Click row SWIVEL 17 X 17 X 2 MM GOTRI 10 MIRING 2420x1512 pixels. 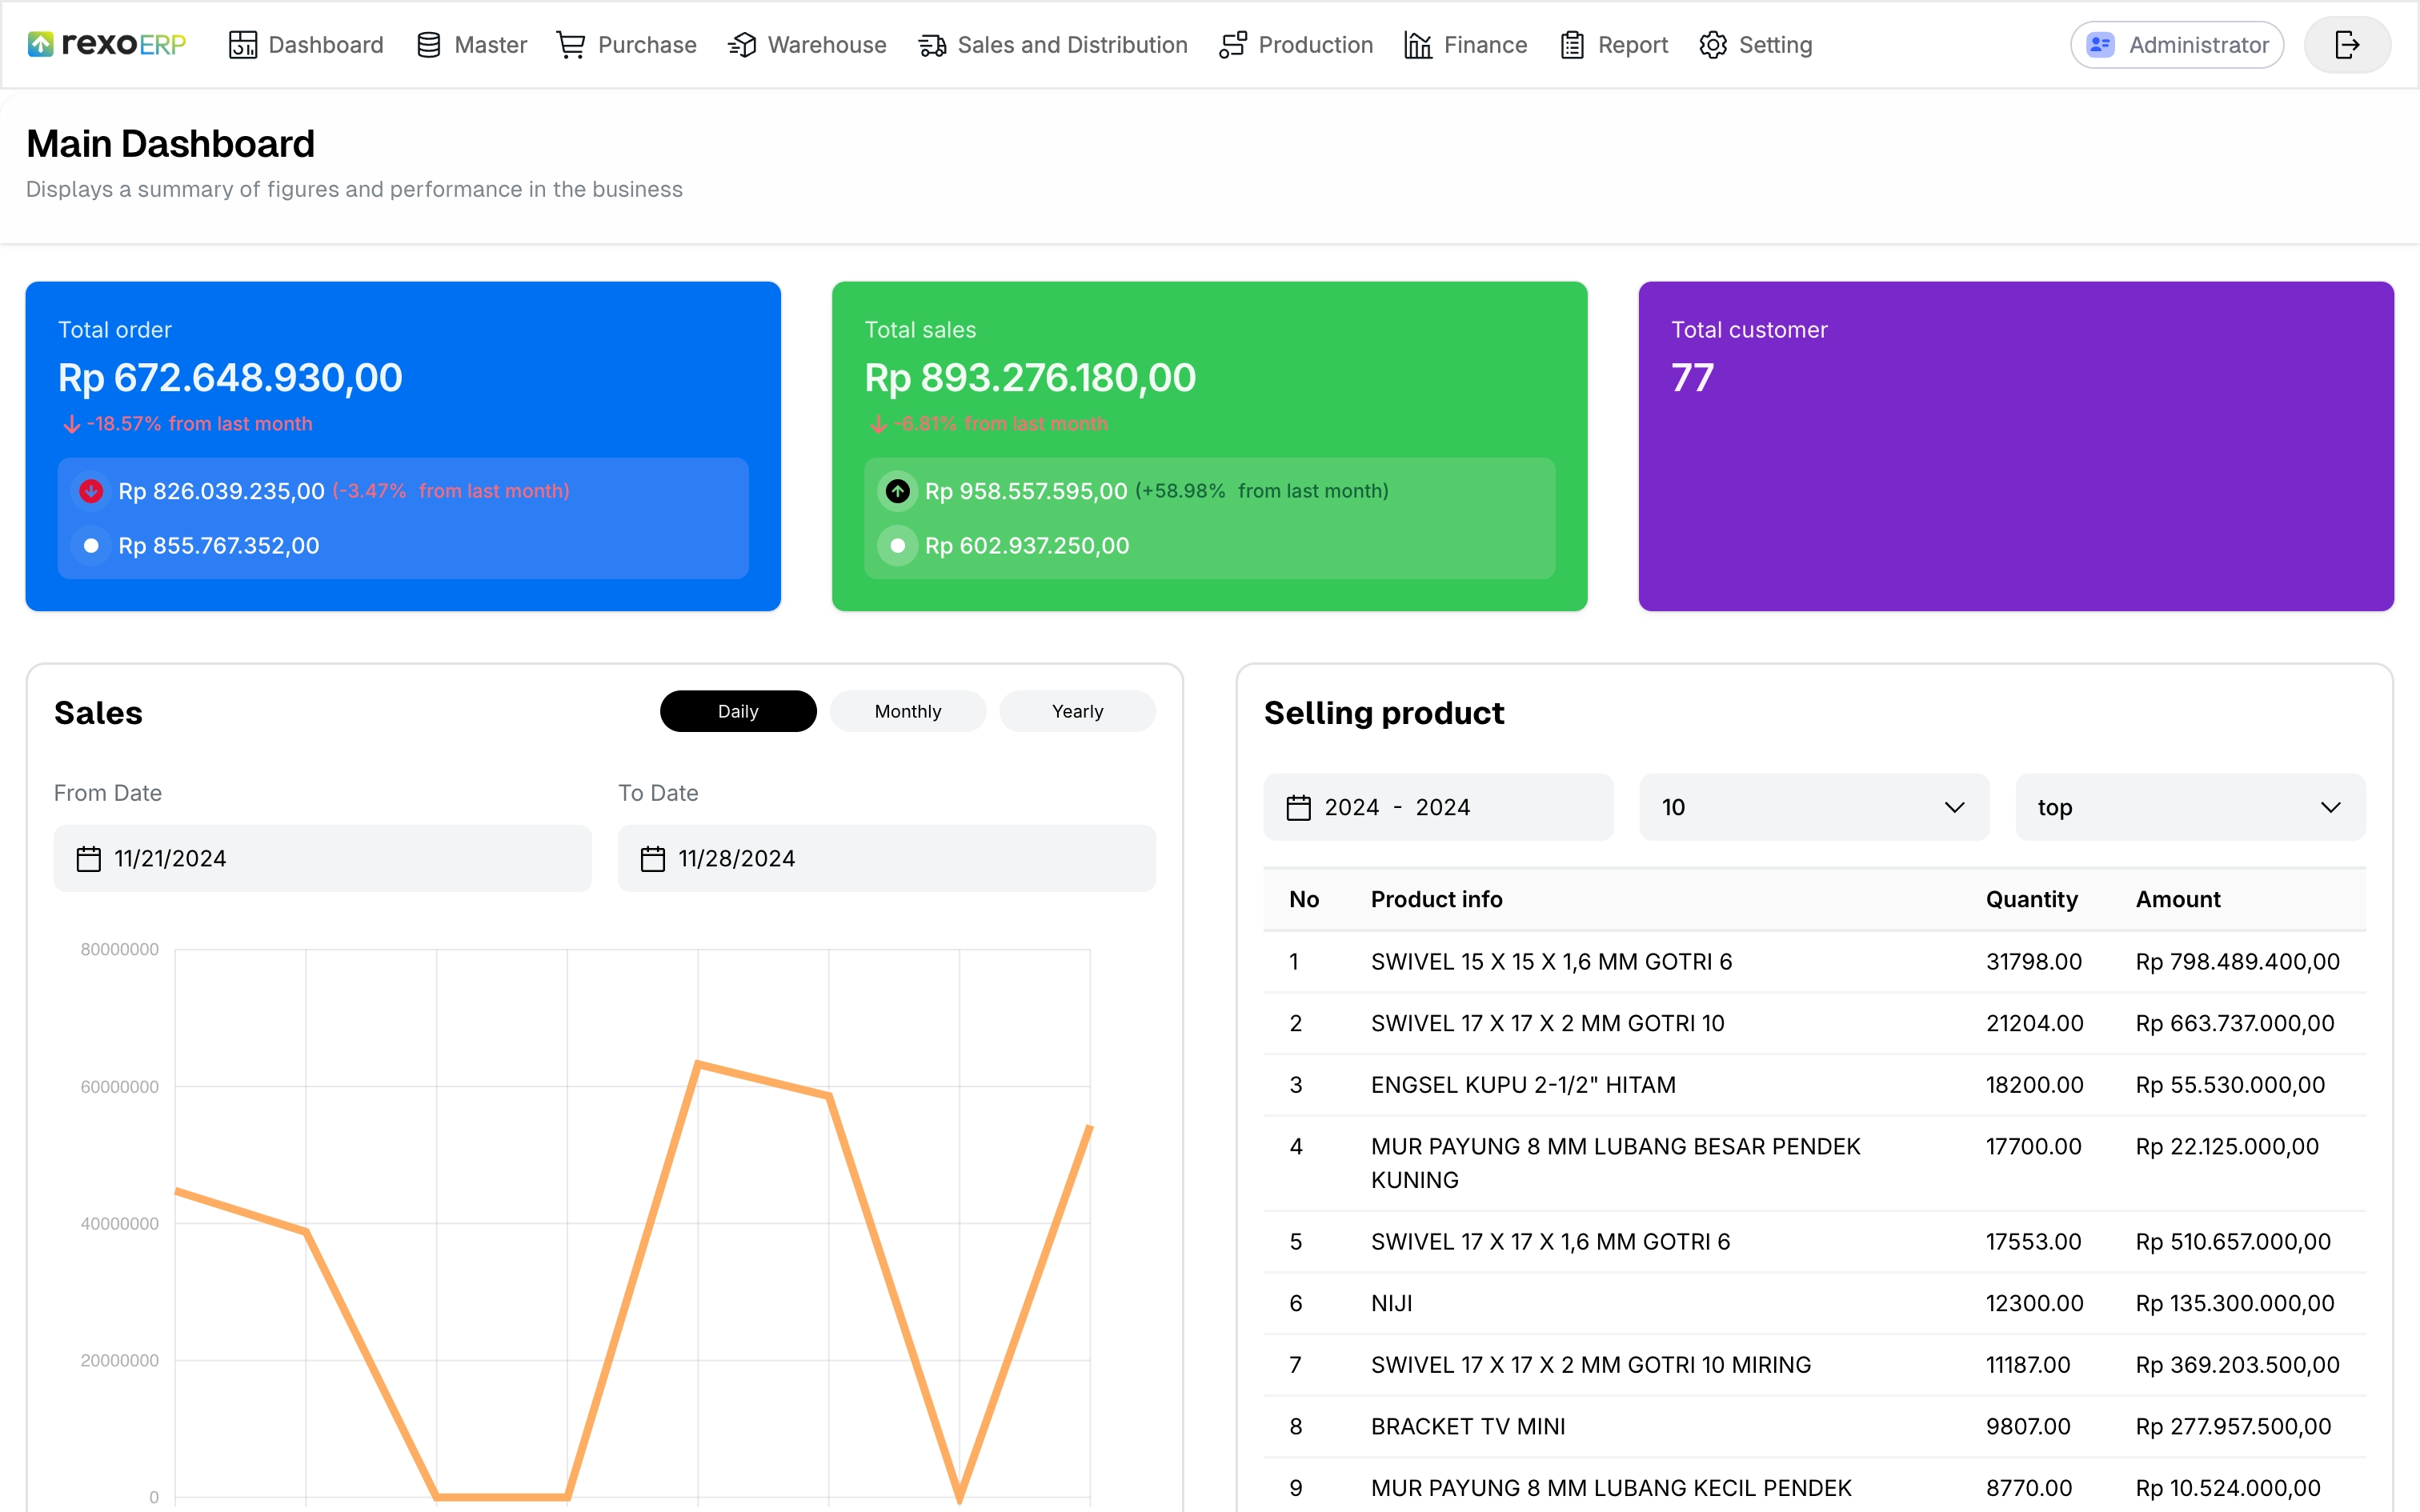click(1814, 1365)
